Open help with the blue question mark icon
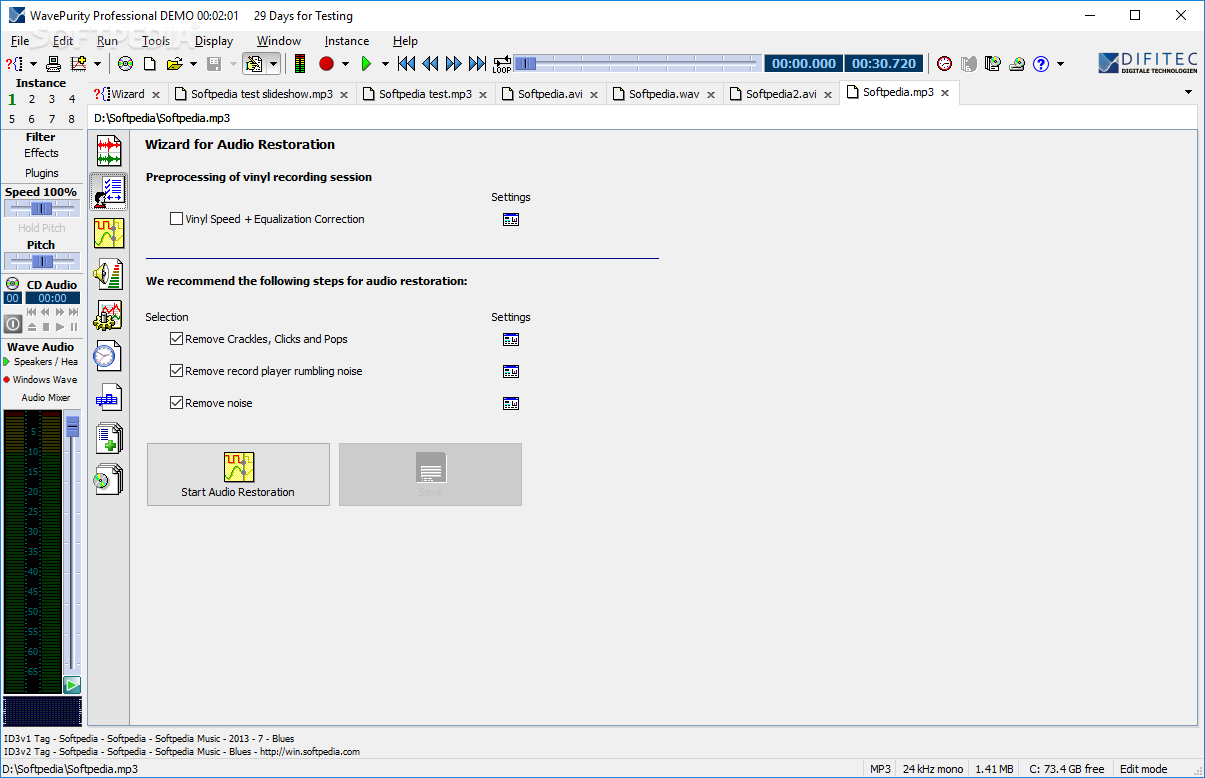This screenshot has width=1205, height=778. click(x=1041, y=64)
